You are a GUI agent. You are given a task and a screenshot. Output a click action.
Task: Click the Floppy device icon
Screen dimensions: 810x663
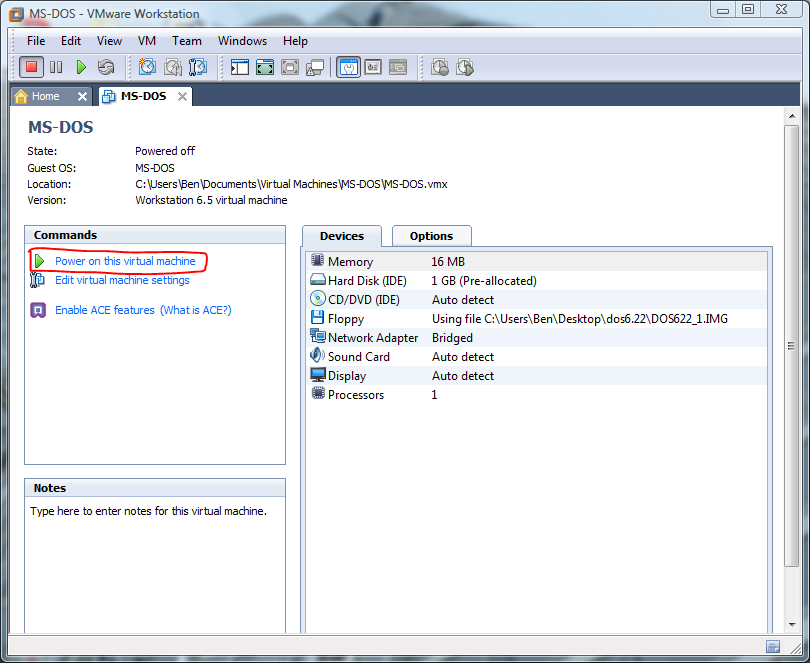[x=317, y=317]
